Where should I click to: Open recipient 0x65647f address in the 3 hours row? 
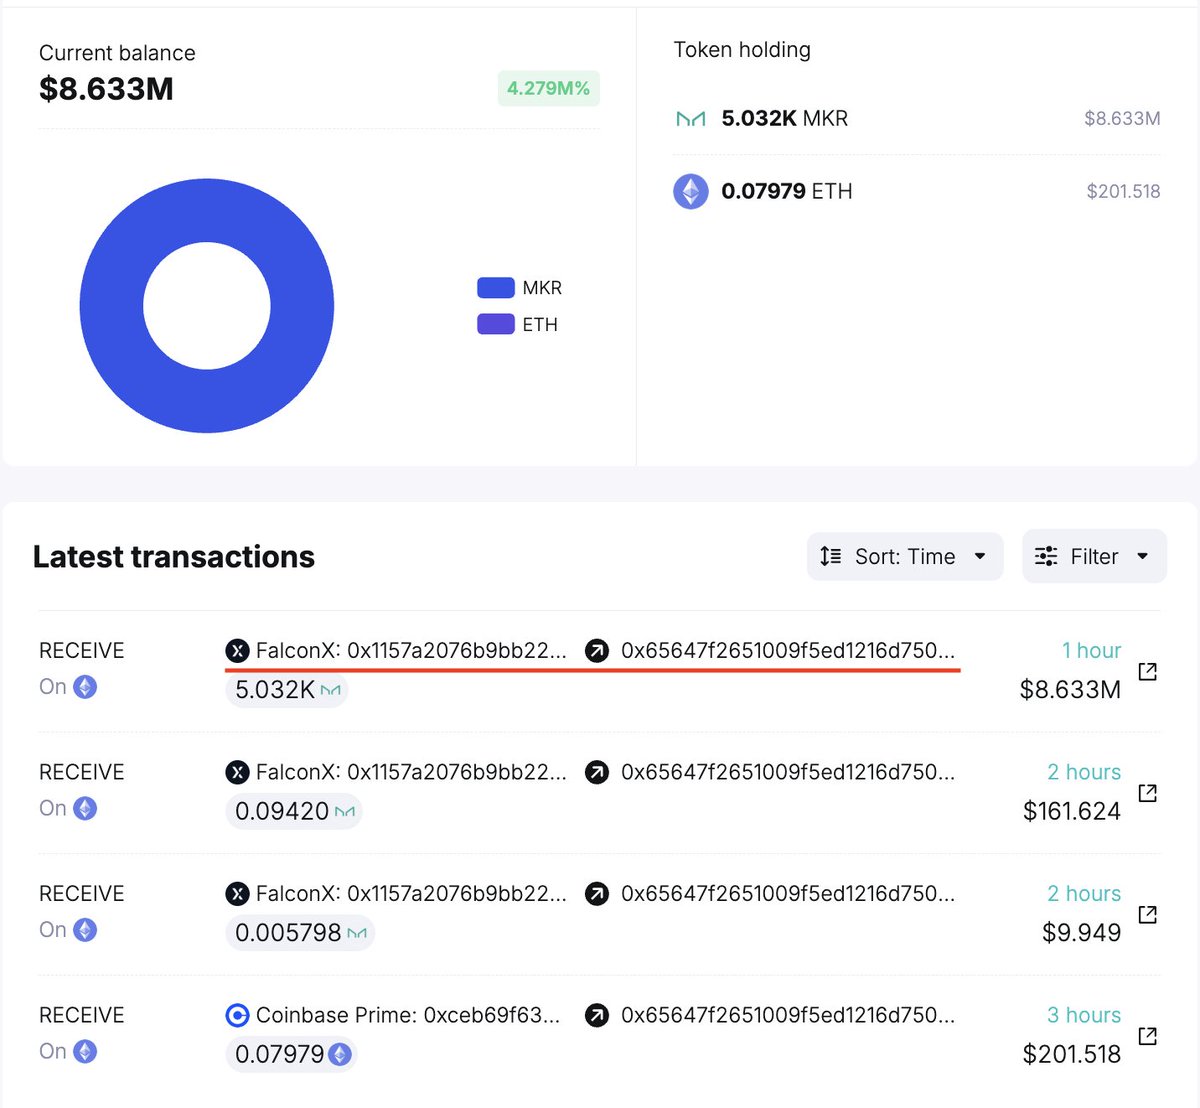click(788, 1015)
